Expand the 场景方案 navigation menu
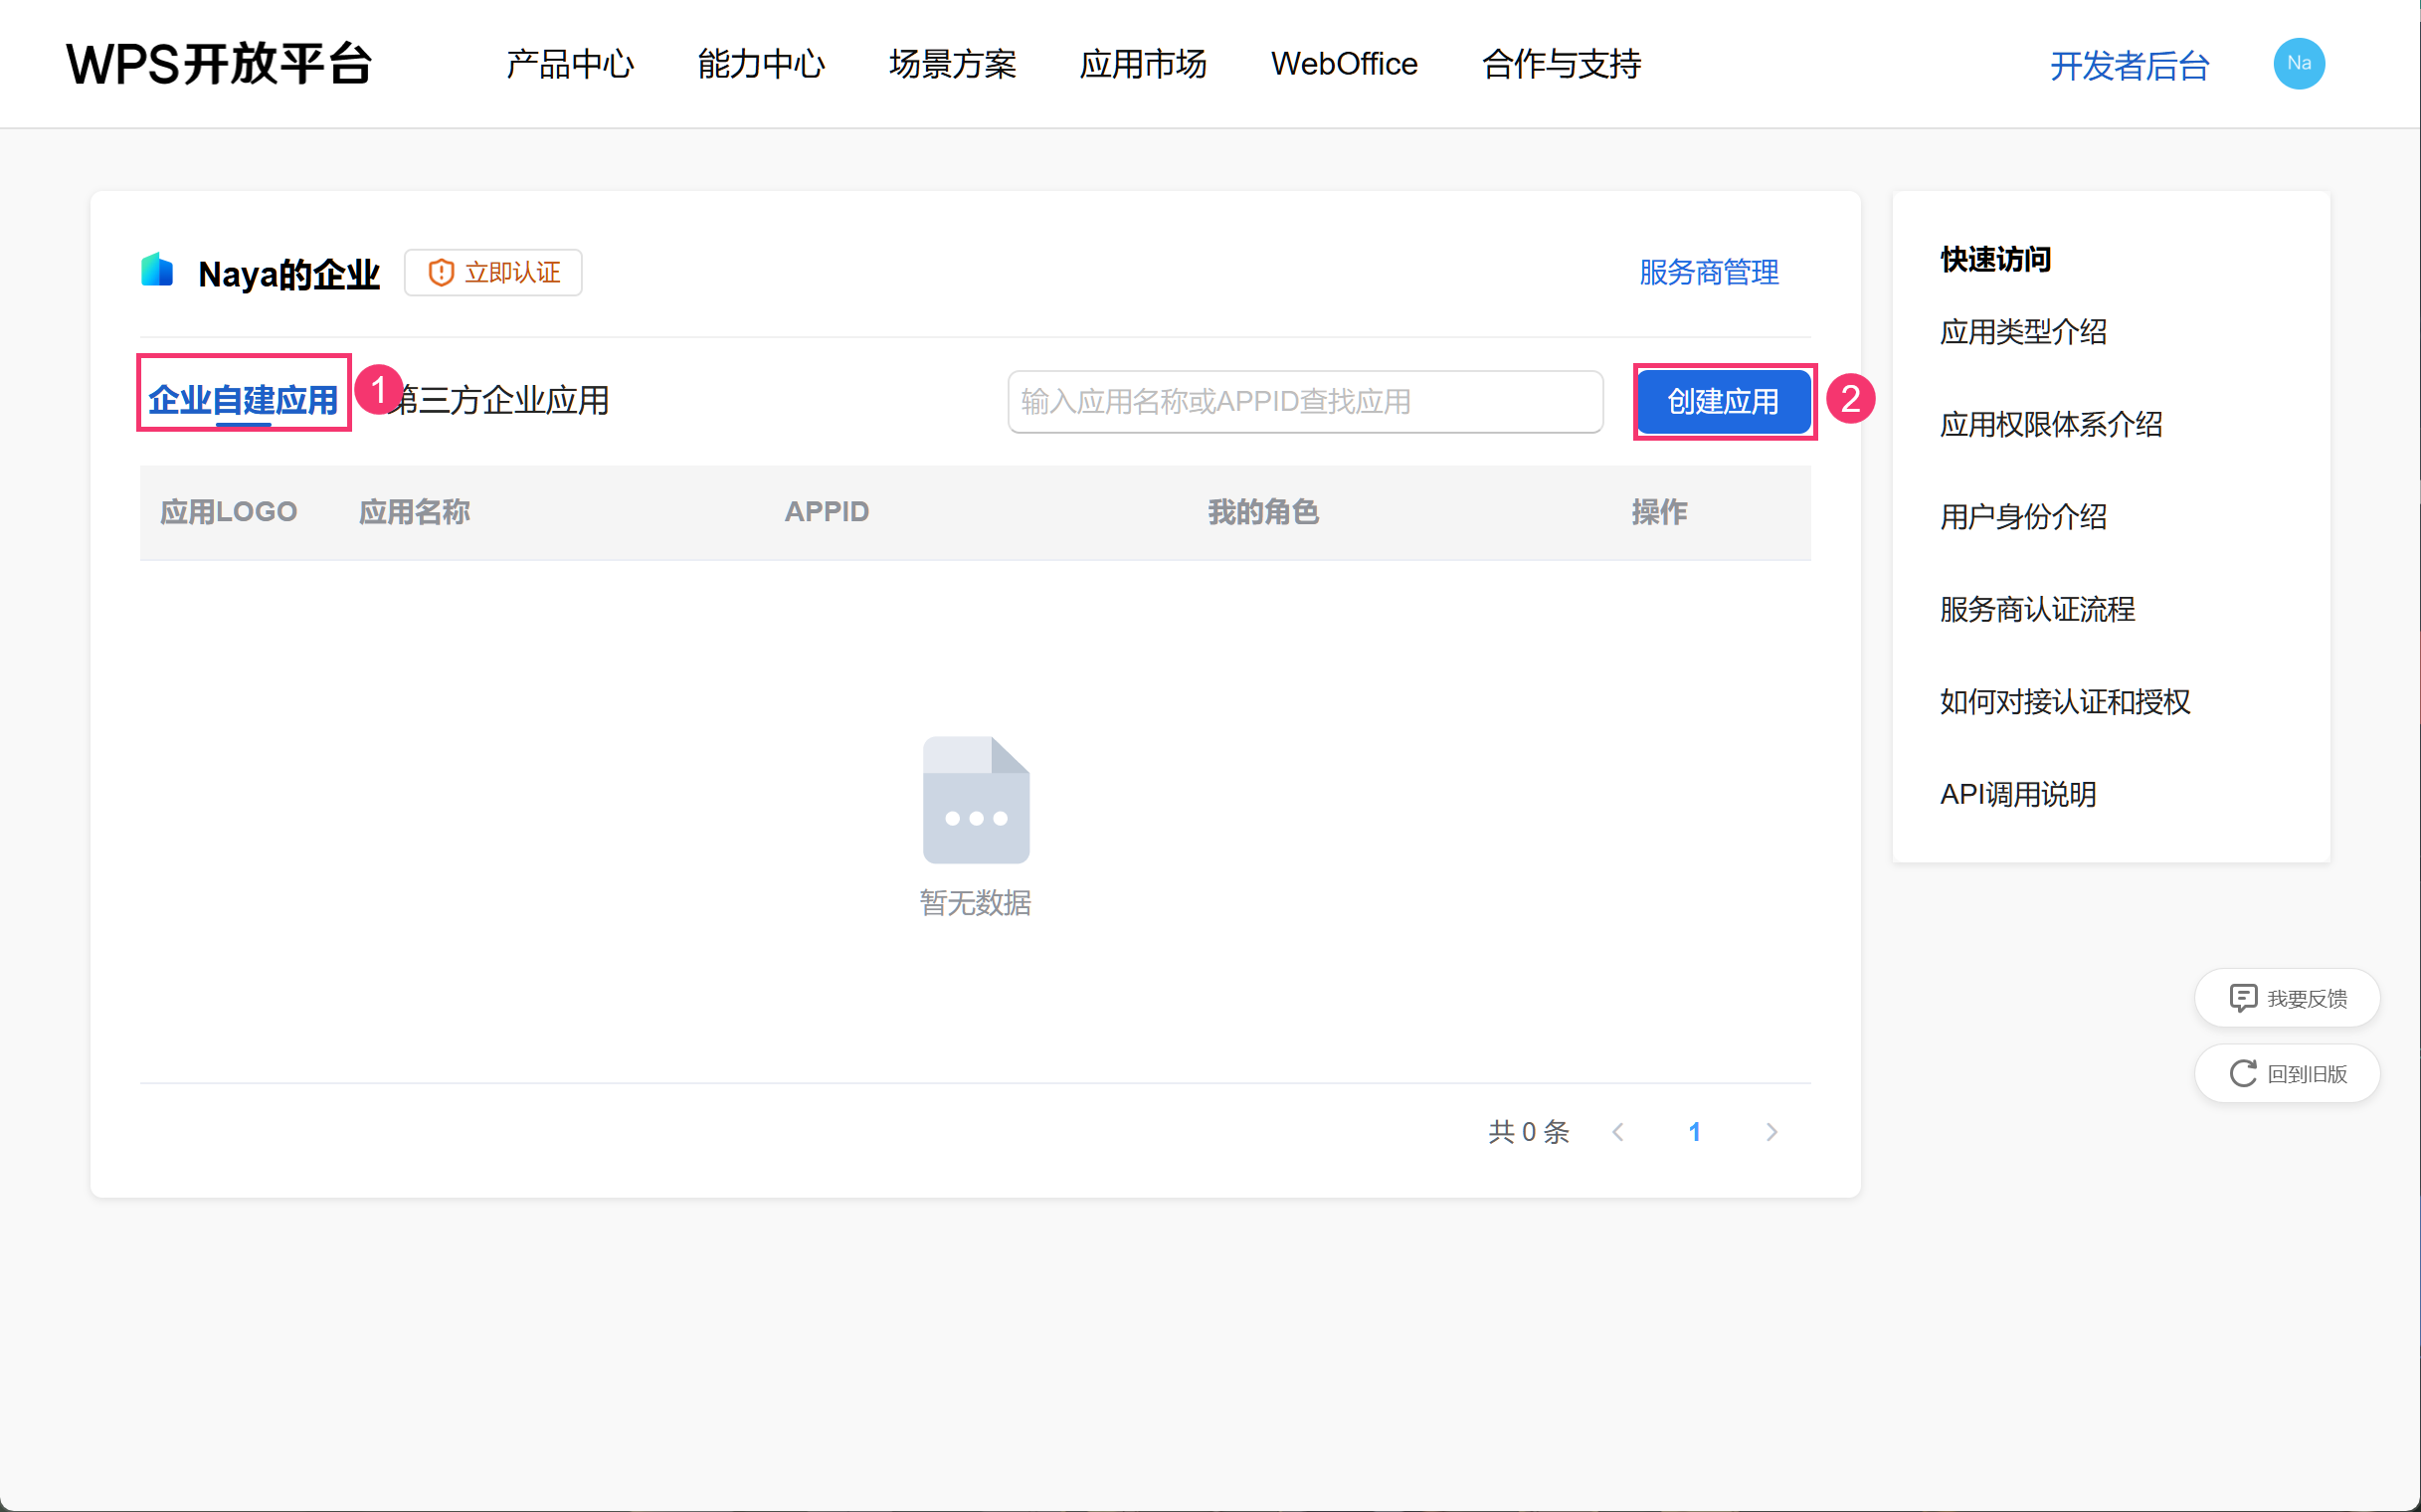2421x1512 pixels. click(952, 64)
